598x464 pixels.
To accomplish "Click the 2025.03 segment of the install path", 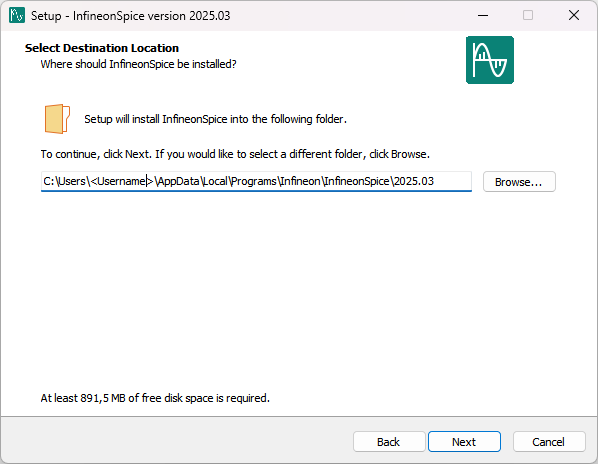I will [413, 181].
